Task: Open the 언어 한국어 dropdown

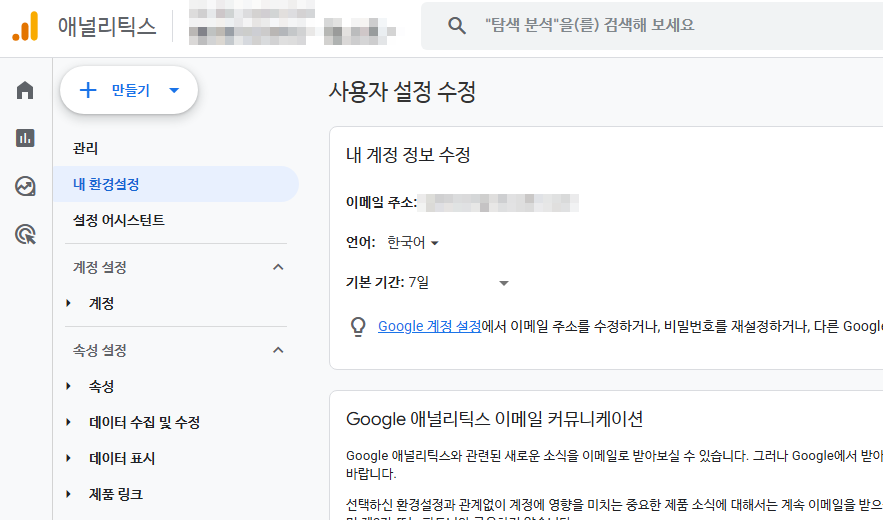Action: click(413, 243)
